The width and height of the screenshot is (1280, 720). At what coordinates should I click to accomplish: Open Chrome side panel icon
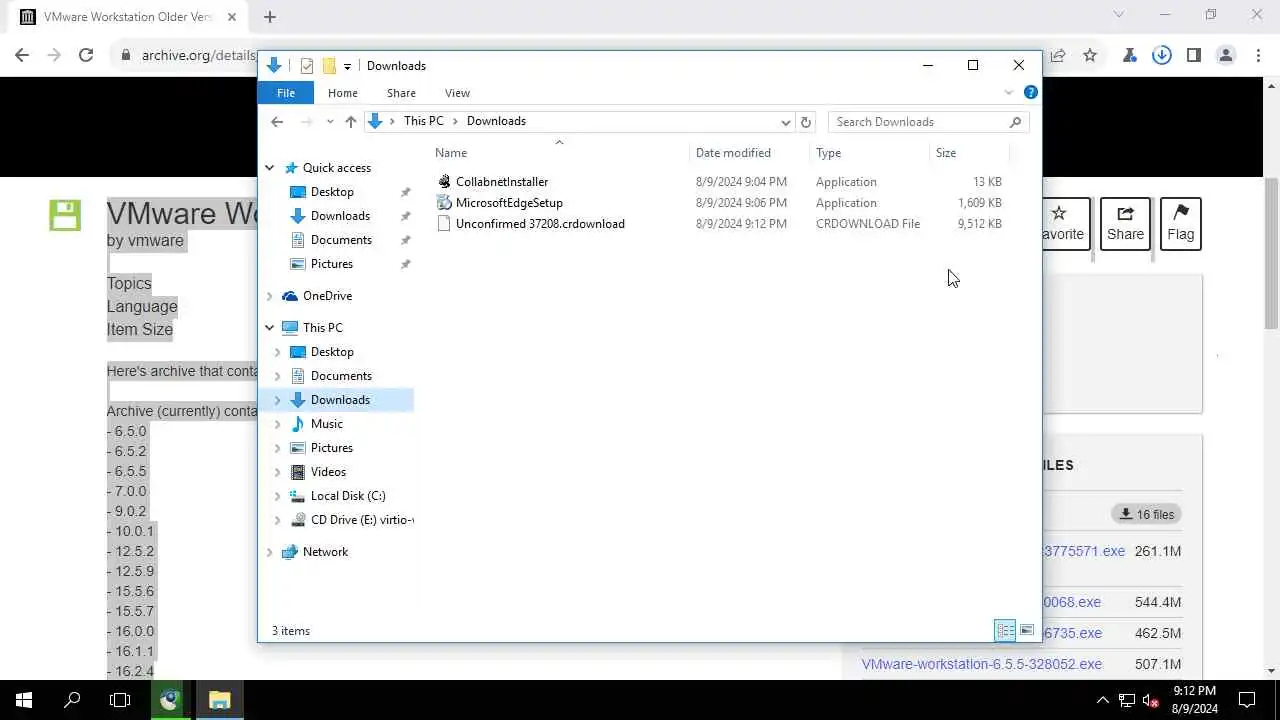tap(1194, 56)
